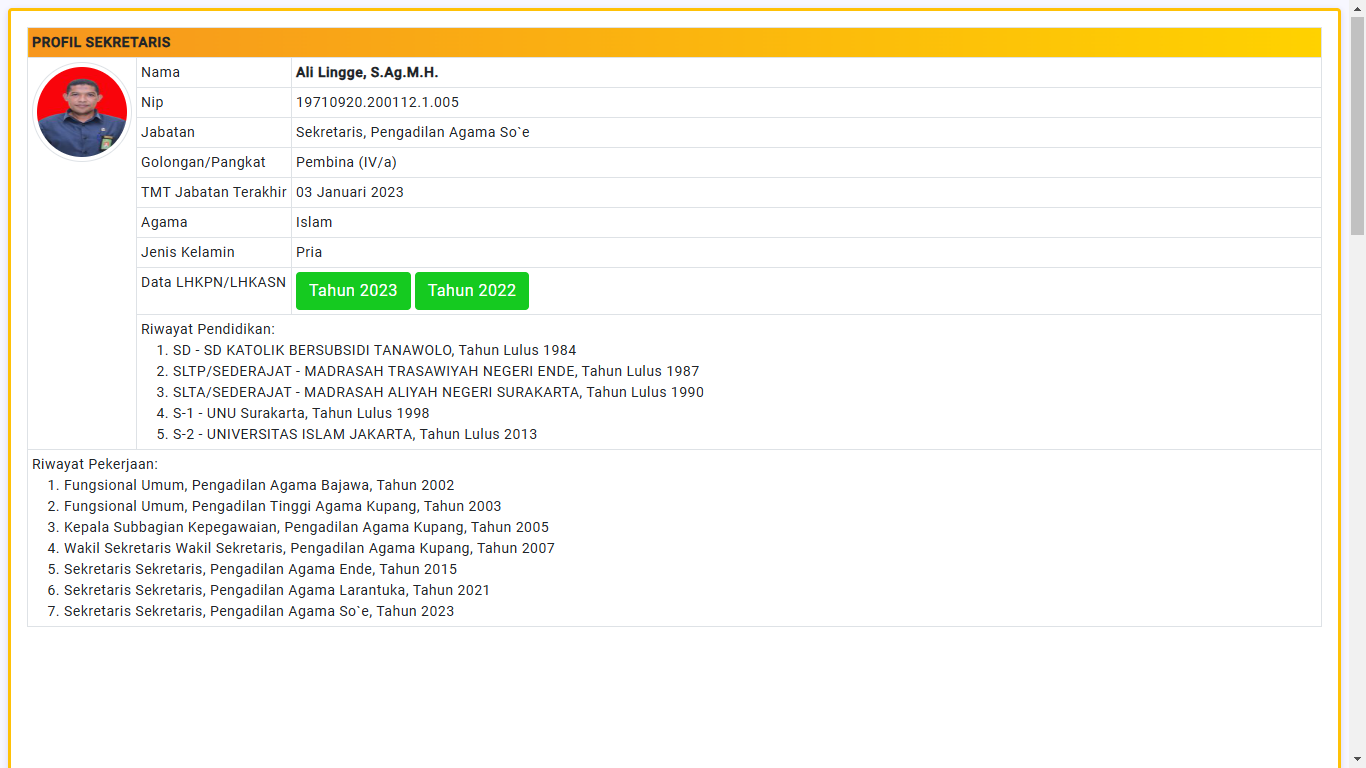Click the TMT Jabatan Terakhir label
The height and width of the screenshot is (768, 1366).
coord(214,193)
